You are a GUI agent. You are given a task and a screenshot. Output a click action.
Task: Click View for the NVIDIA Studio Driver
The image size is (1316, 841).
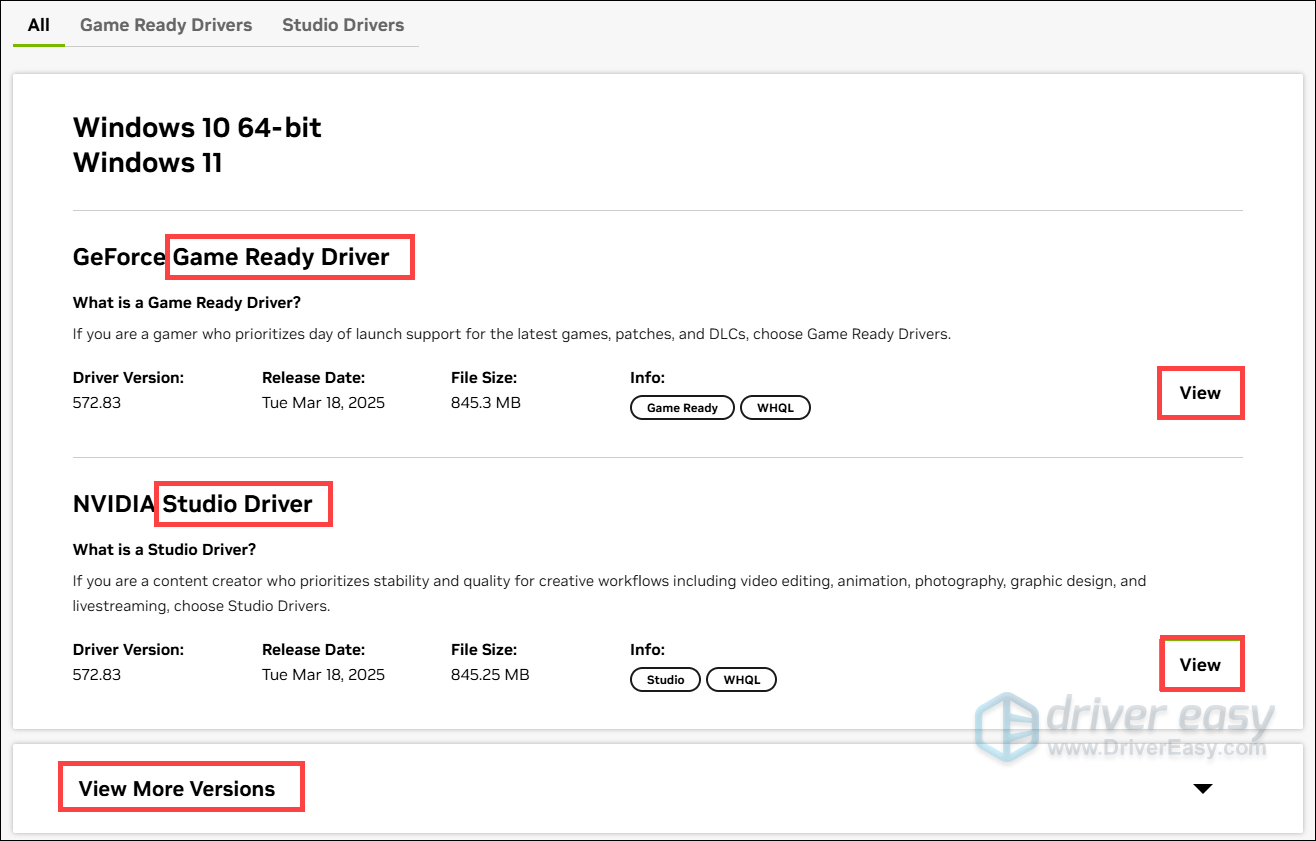[x=1201, y=663]
